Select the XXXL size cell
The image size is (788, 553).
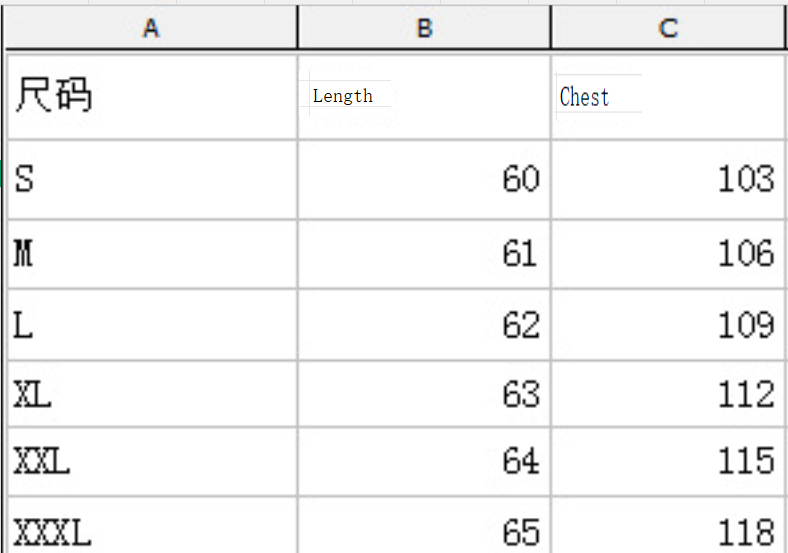(152, 530)
